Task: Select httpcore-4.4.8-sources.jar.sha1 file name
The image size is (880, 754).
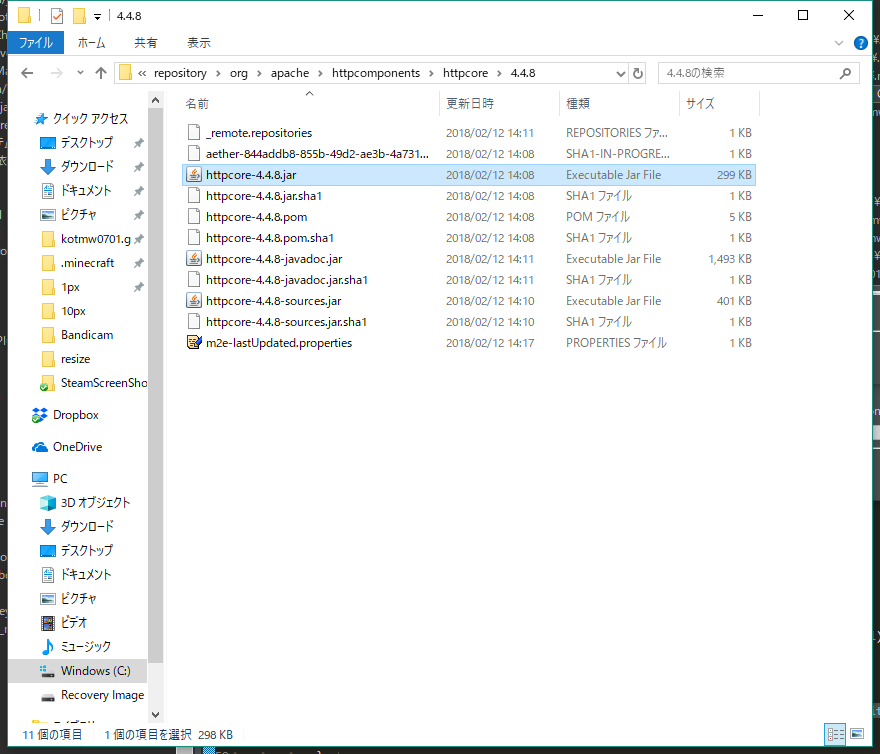Action: pos(286,322)
